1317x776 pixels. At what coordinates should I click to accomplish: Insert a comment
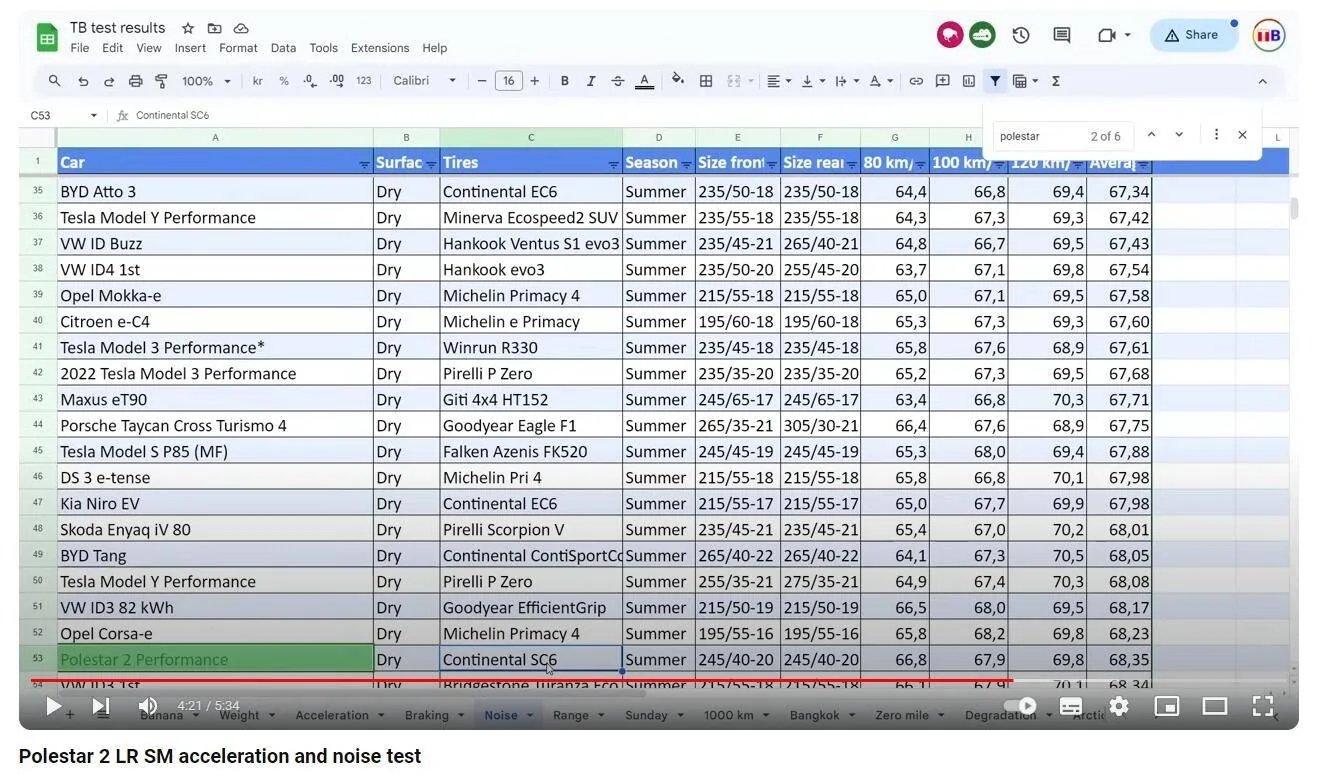coord(942,81)
